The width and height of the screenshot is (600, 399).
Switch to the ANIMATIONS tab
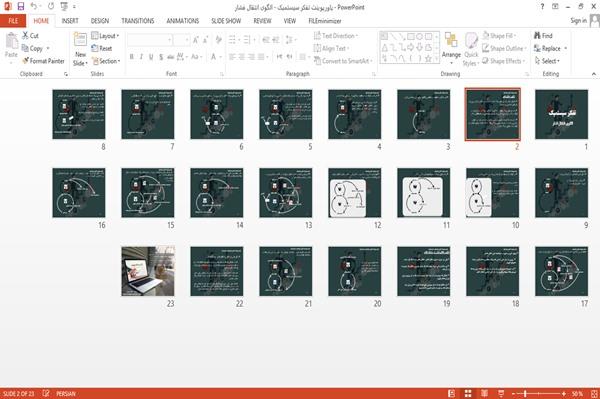[x=183, y=21]
